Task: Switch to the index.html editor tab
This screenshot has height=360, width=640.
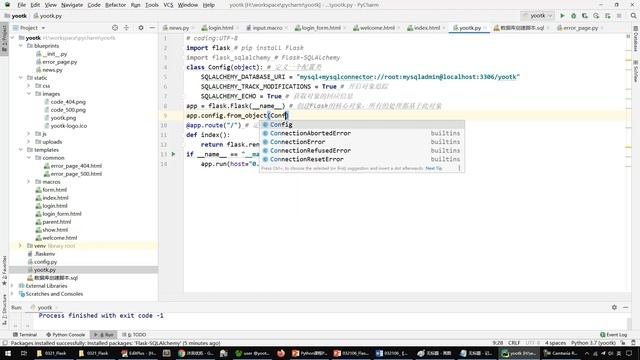Action: tap(427, 28)
